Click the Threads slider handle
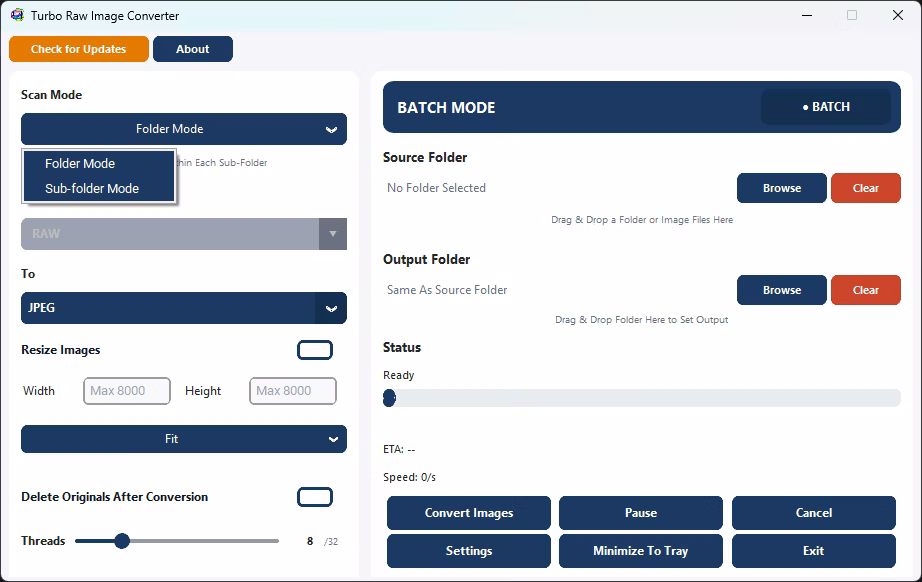 122,541
